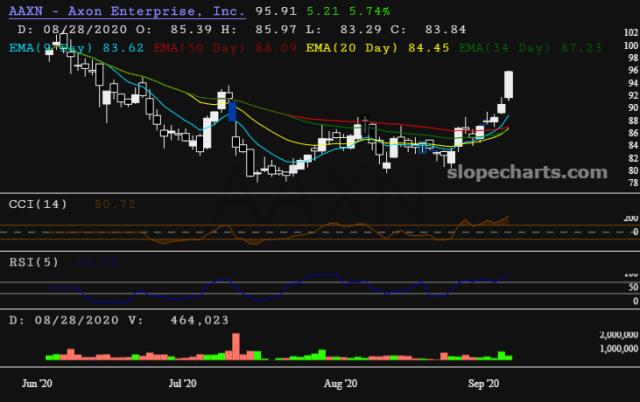
Task: Click the blue candlestick in mid-July
Action: 232,110
